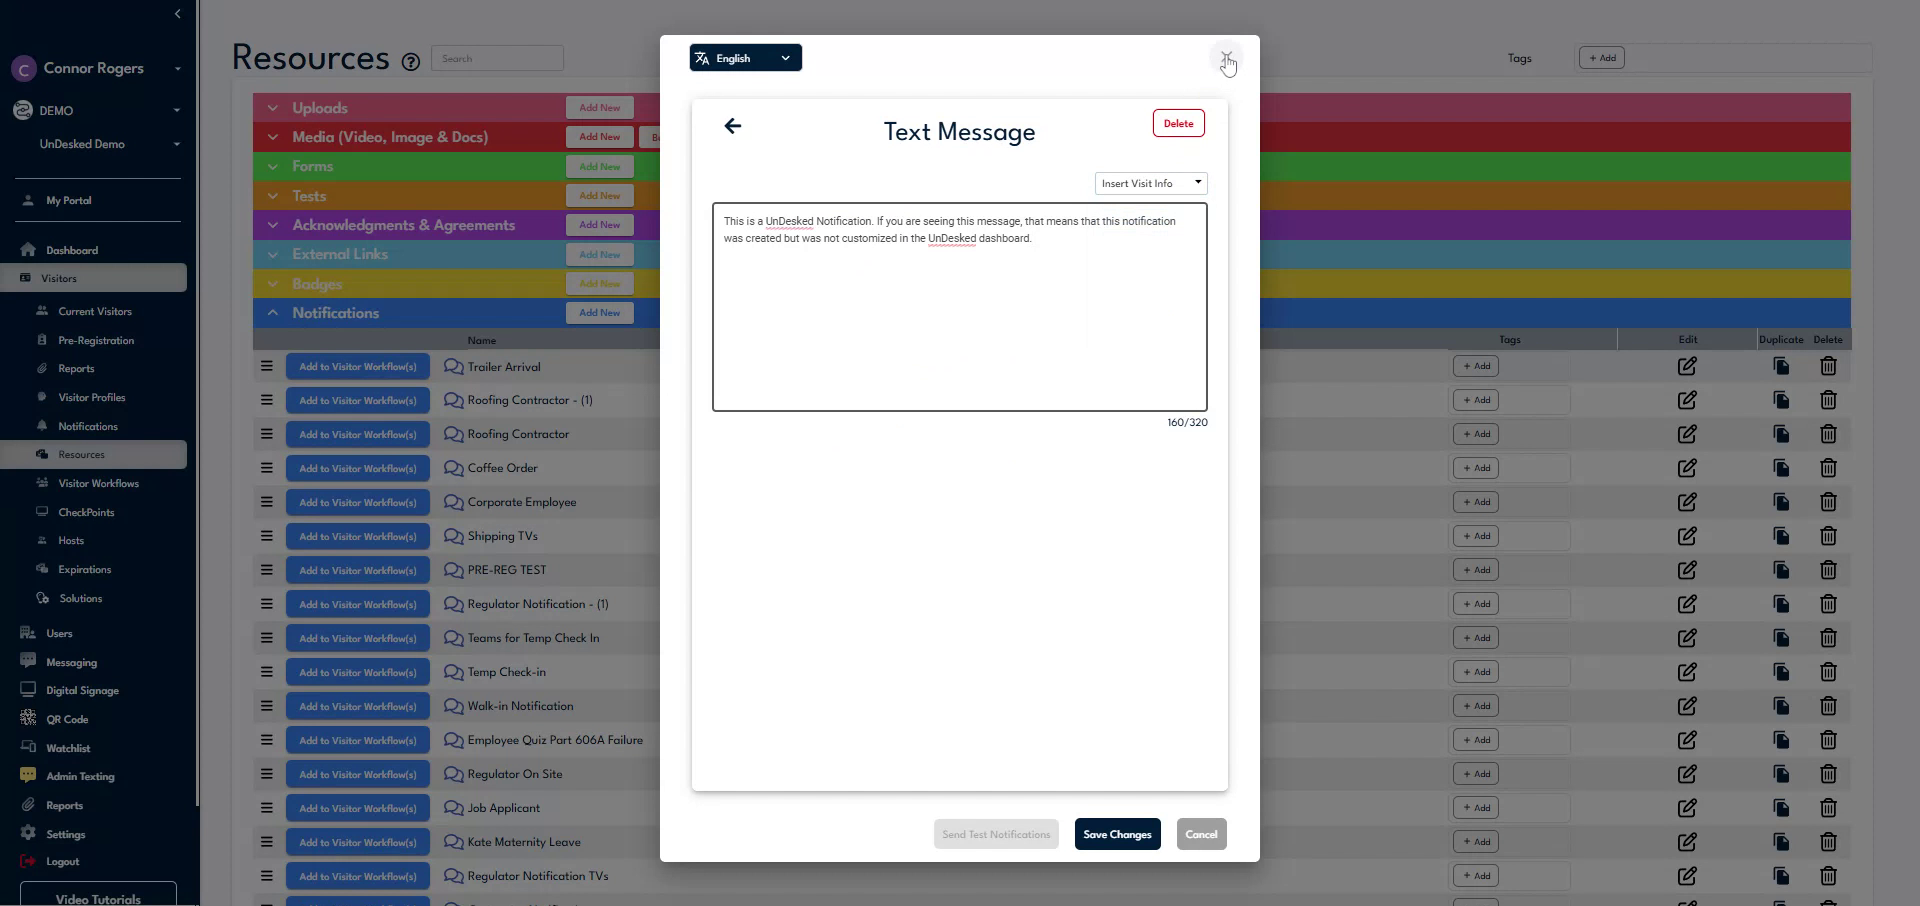Click the Search input field
The width and height of the screenshot is (1920, 906).
(497, 58)
